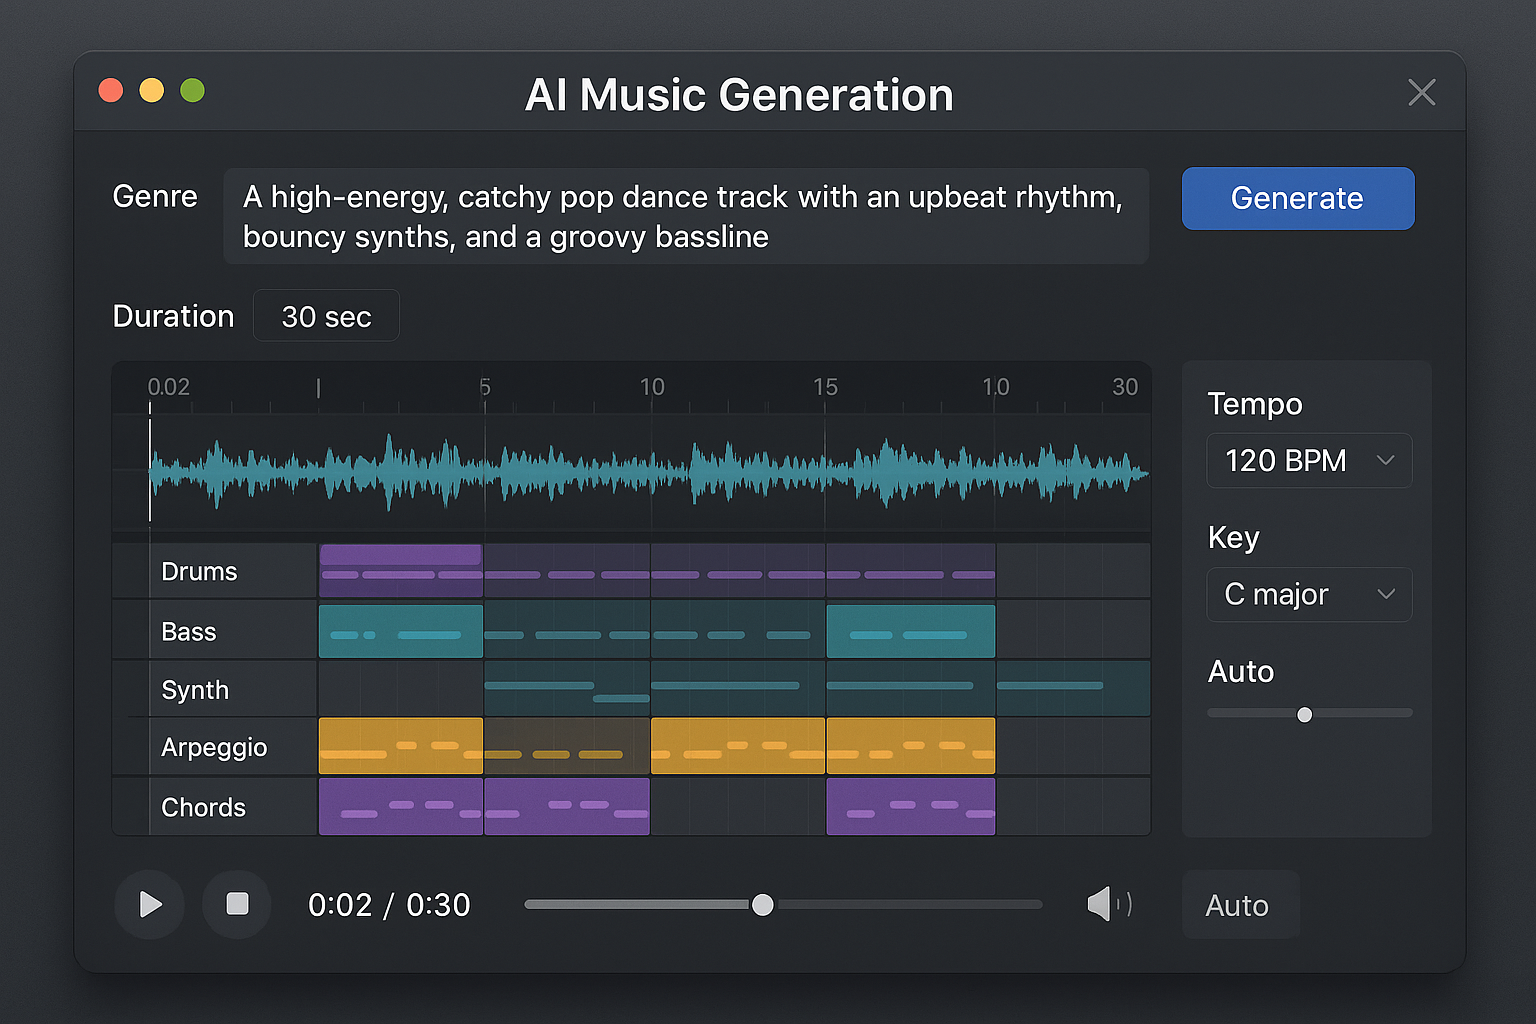Select the first orange Arpeggio clip
This screenshot has width=1536, height=1024.
coord(401,746)
